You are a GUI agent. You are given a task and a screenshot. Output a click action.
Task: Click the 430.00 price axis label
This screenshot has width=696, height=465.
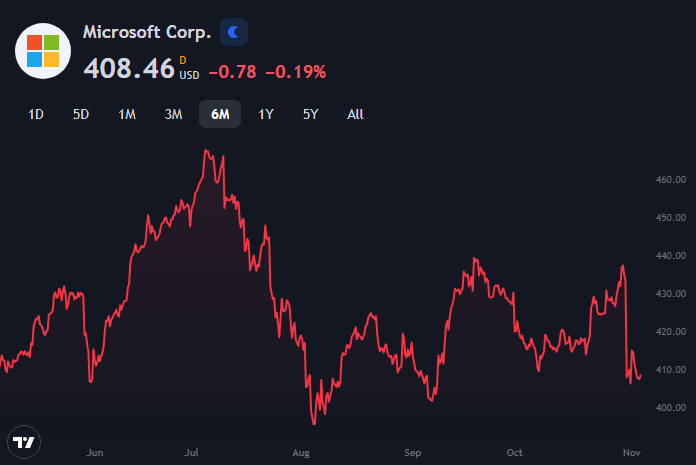click(671, 294)
